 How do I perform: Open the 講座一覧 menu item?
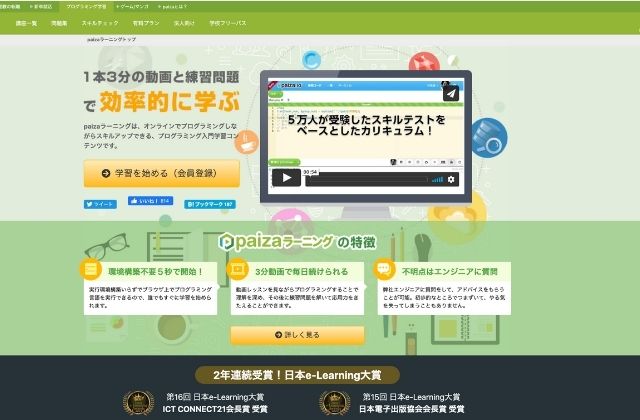[26, 23]
